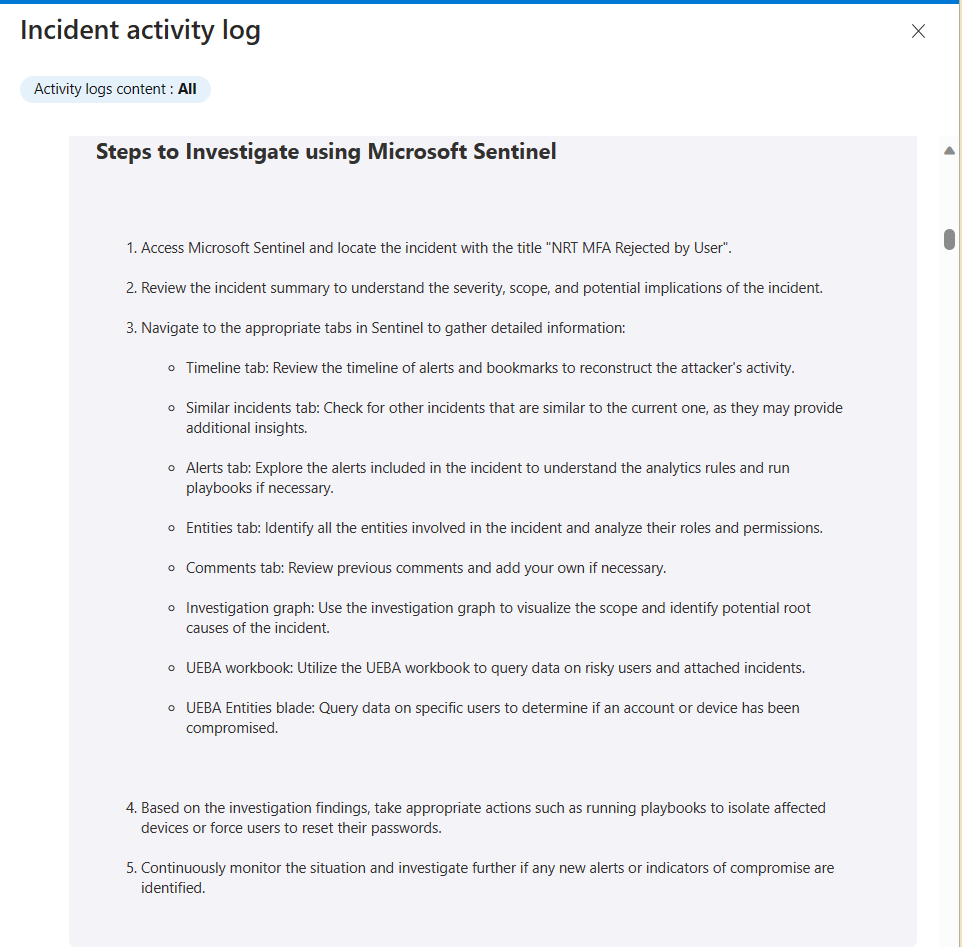Click step 2 about reviewing incident summary
The width and height of the screenshot is (962, 947).
[481, 288]
